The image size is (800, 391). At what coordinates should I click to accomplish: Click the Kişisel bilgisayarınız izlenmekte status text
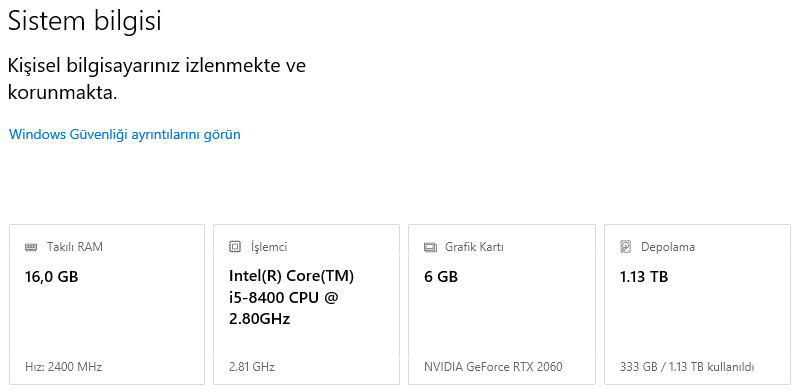coord(157,79)
